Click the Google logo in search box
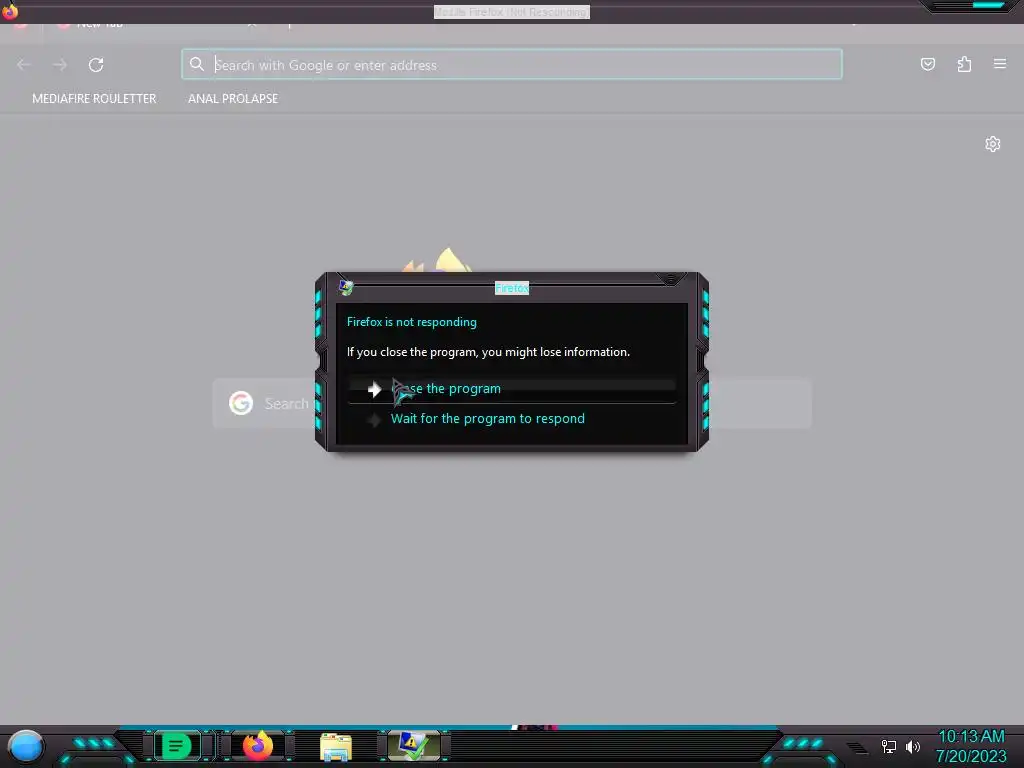Image resolution: width=1024 pixels, height=768 pixels. click(241, 404)
